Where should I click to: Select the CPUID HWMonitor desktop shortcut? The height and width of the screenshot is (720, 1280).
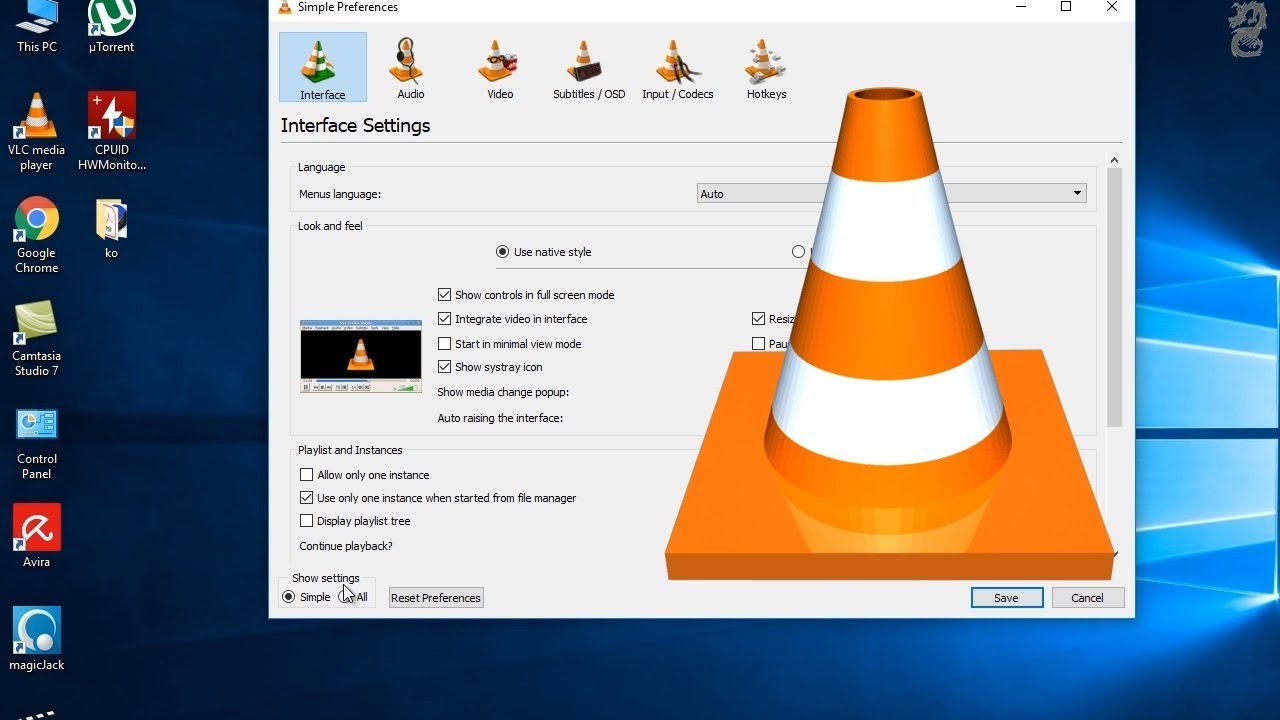112,132
